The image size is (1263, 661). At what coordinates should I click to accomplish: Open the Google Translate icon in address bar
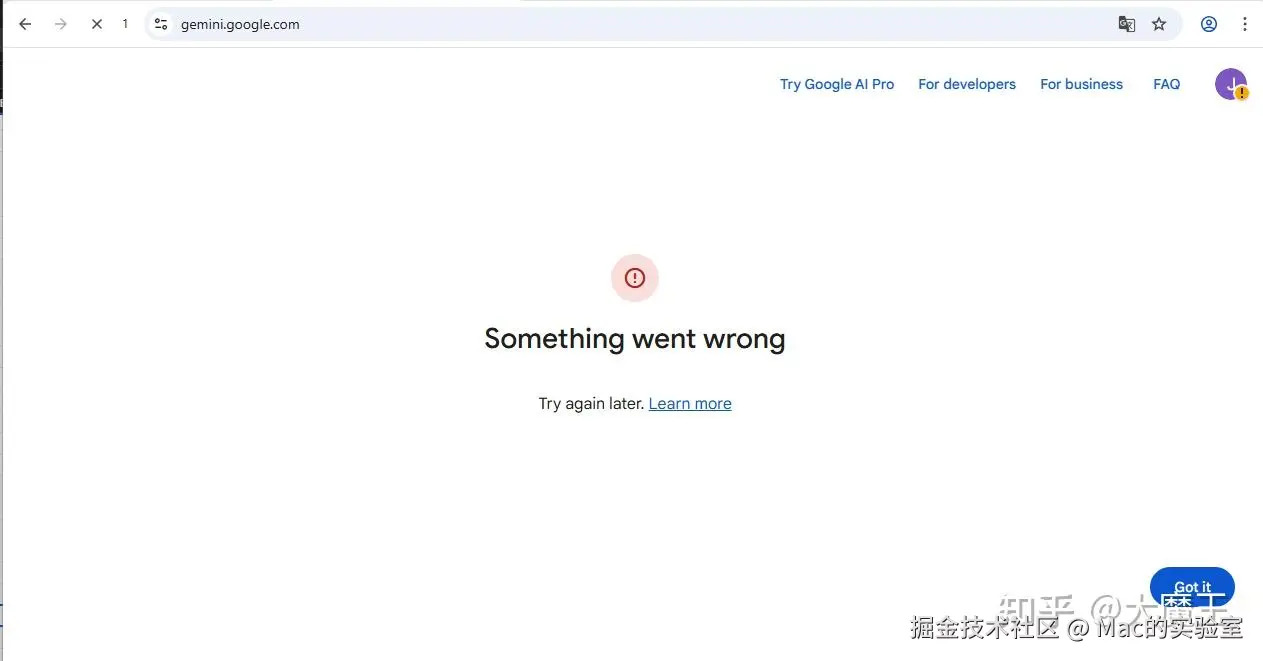[1127, 24]
